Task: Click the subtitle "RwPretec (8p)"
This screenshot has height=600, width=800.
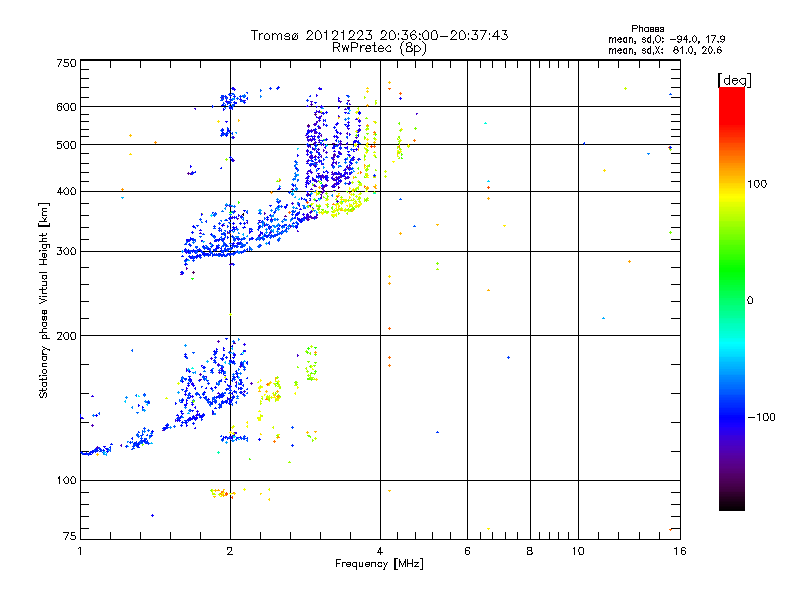Action: (x=379, y=48)
